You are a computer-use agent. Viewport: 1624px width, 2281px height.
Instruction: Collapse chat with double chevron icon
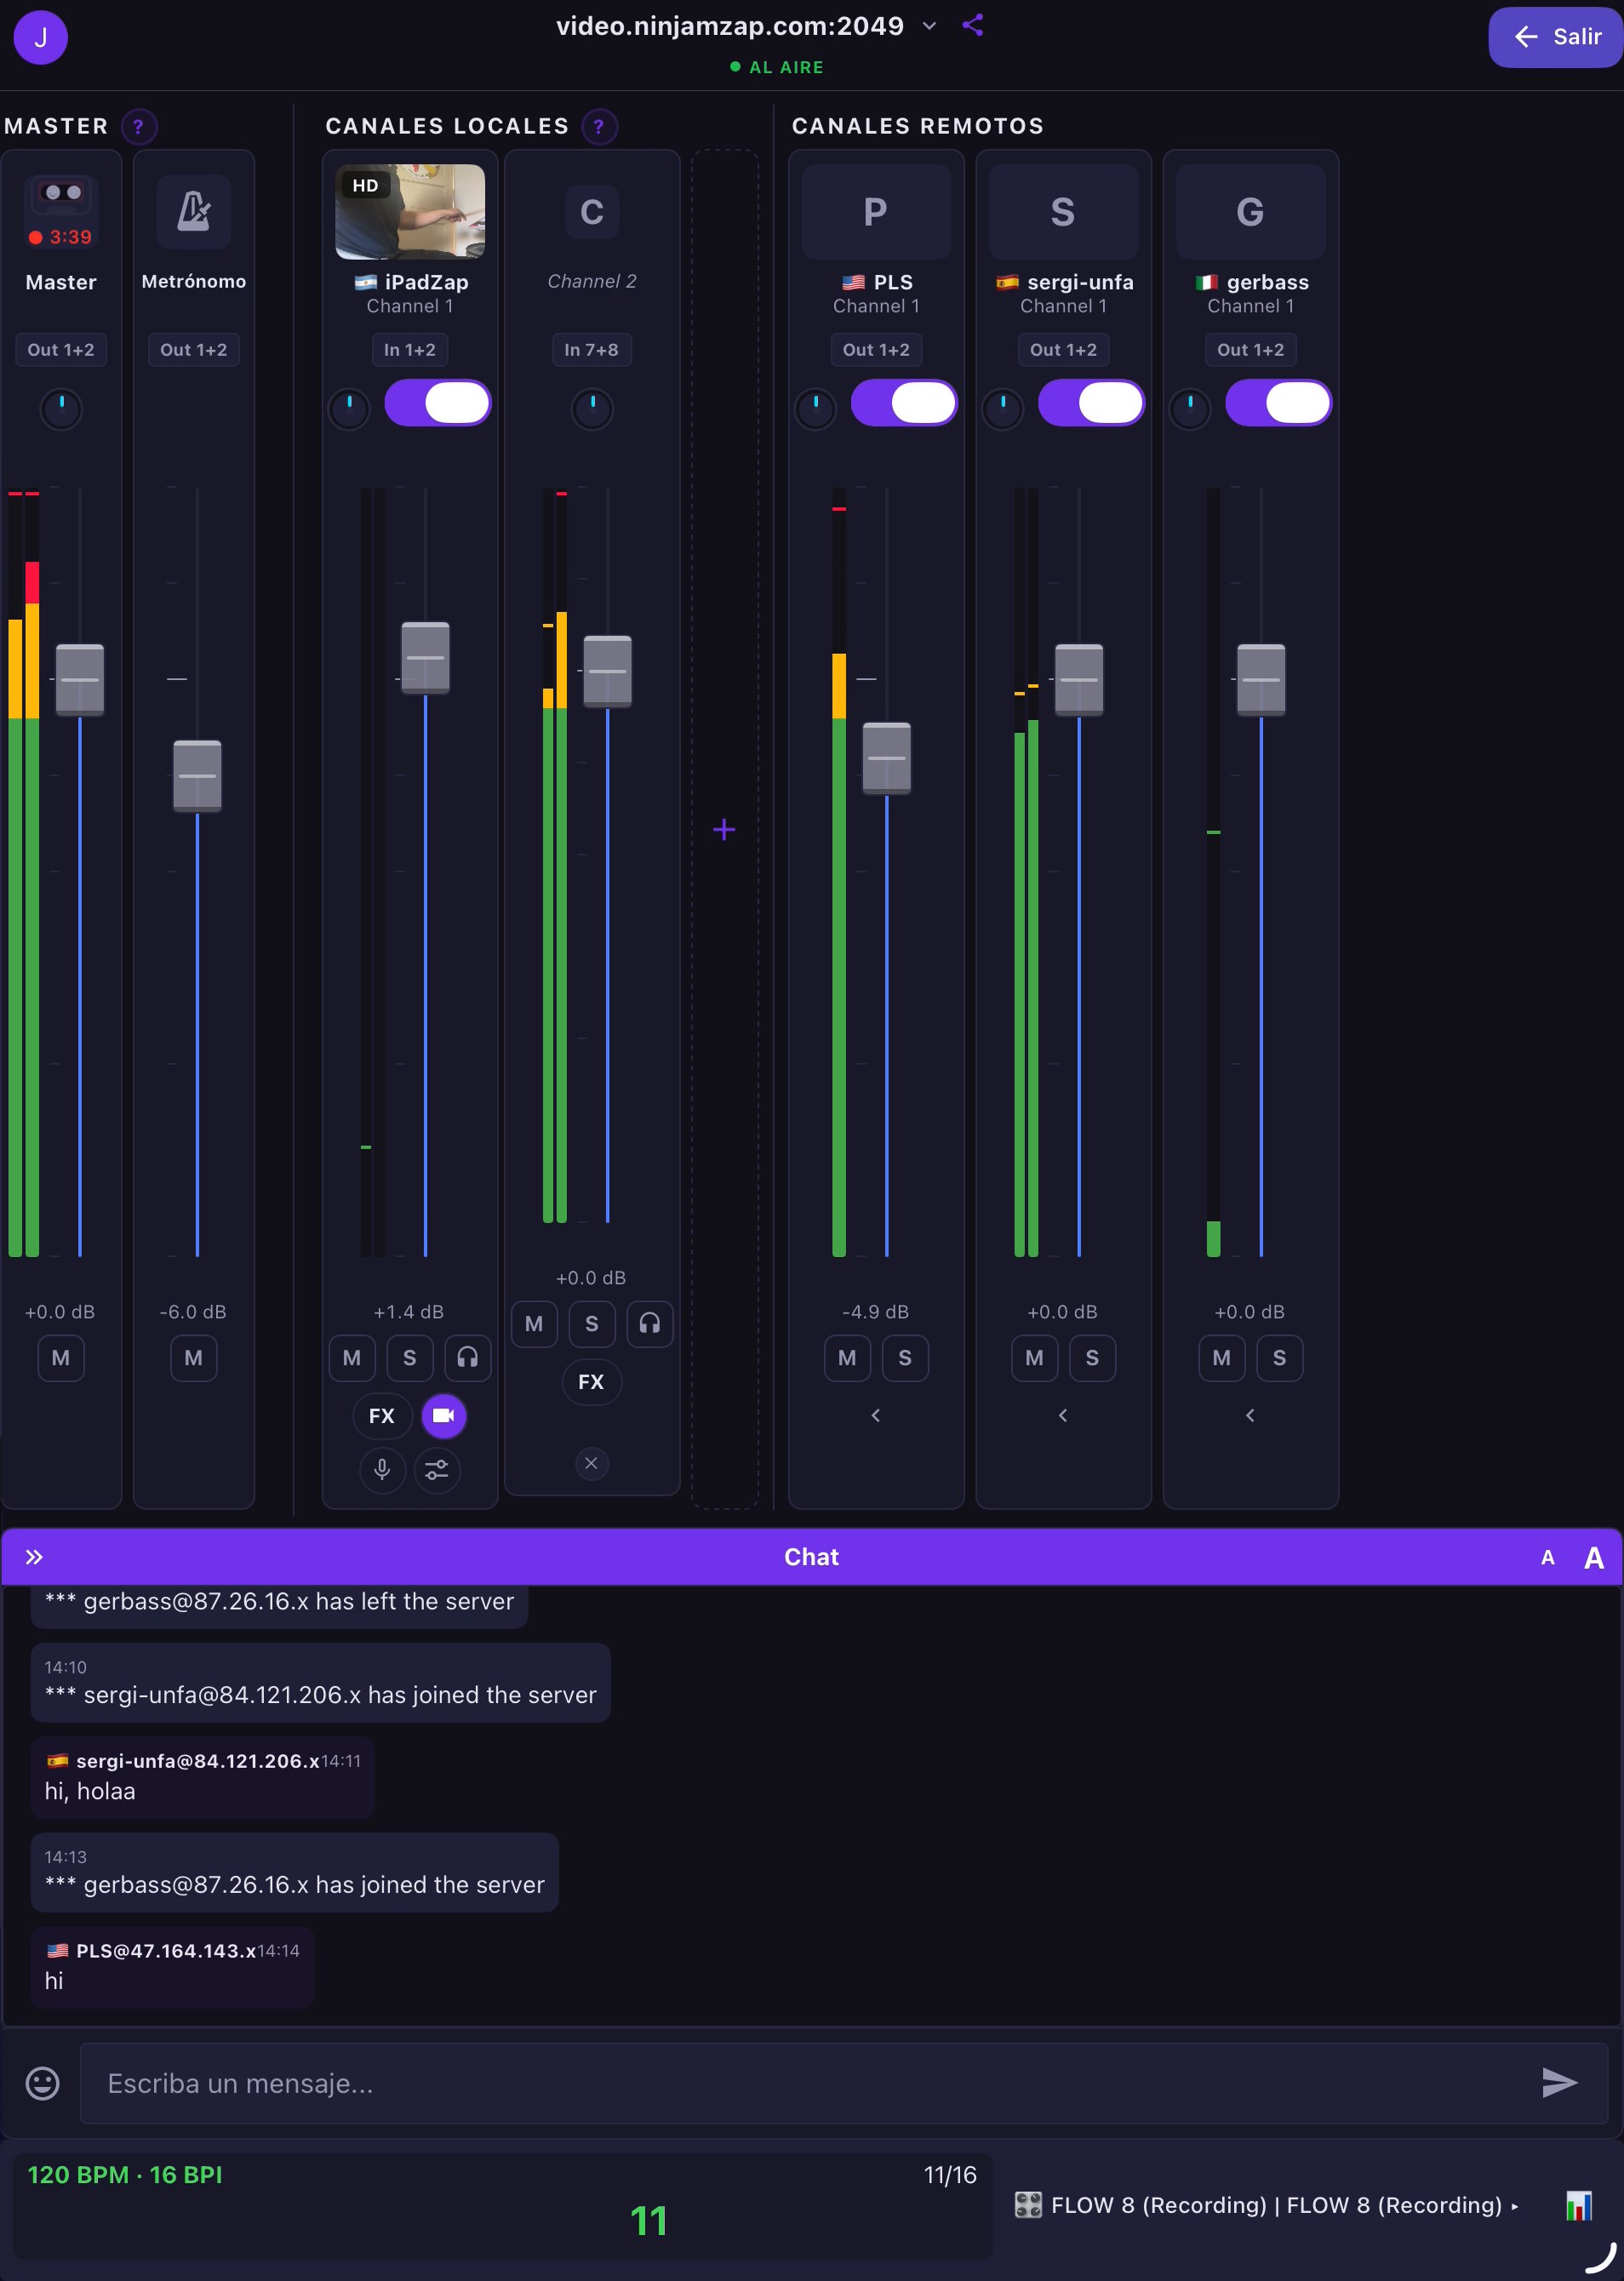pyautogui.click(x=34, y=1557)
